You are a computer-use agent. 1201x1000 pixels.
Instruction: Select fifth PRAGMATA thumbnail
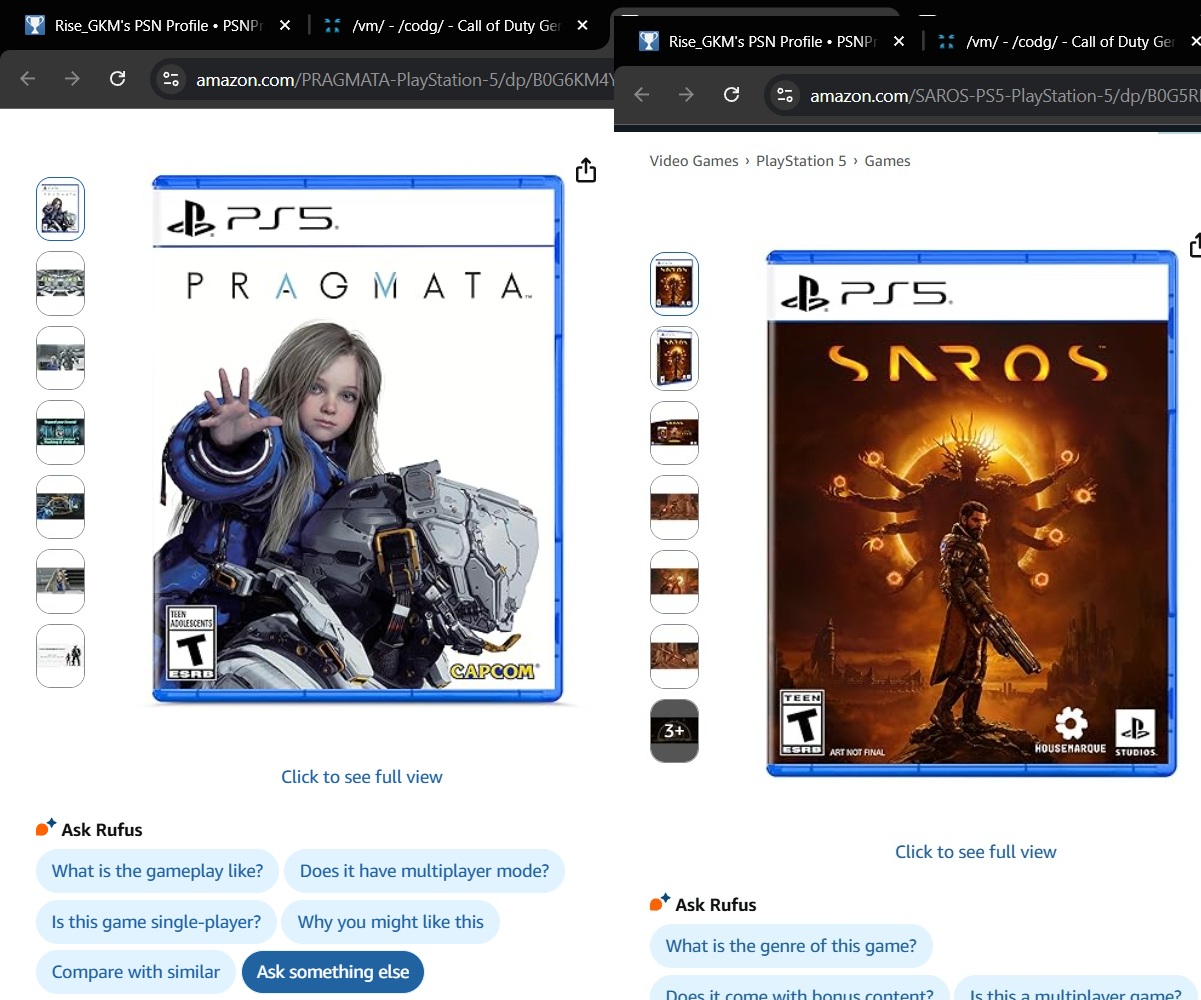point(61,507)
